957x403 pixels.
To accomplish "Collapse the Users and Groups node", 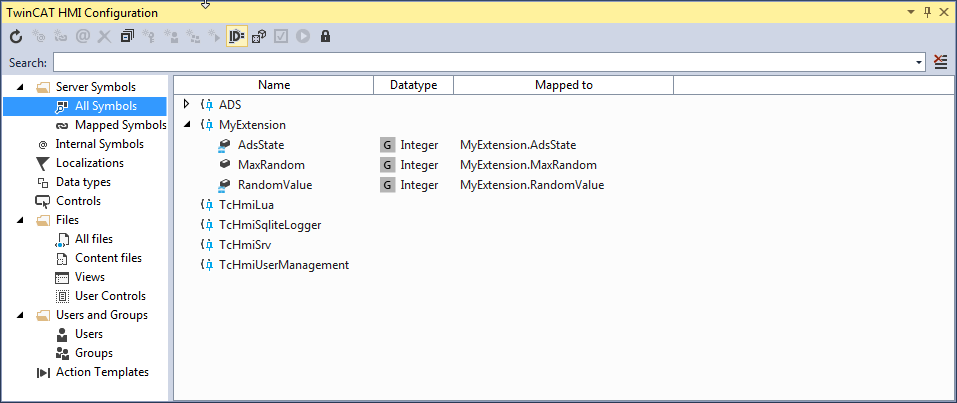I will click(20, 315).
